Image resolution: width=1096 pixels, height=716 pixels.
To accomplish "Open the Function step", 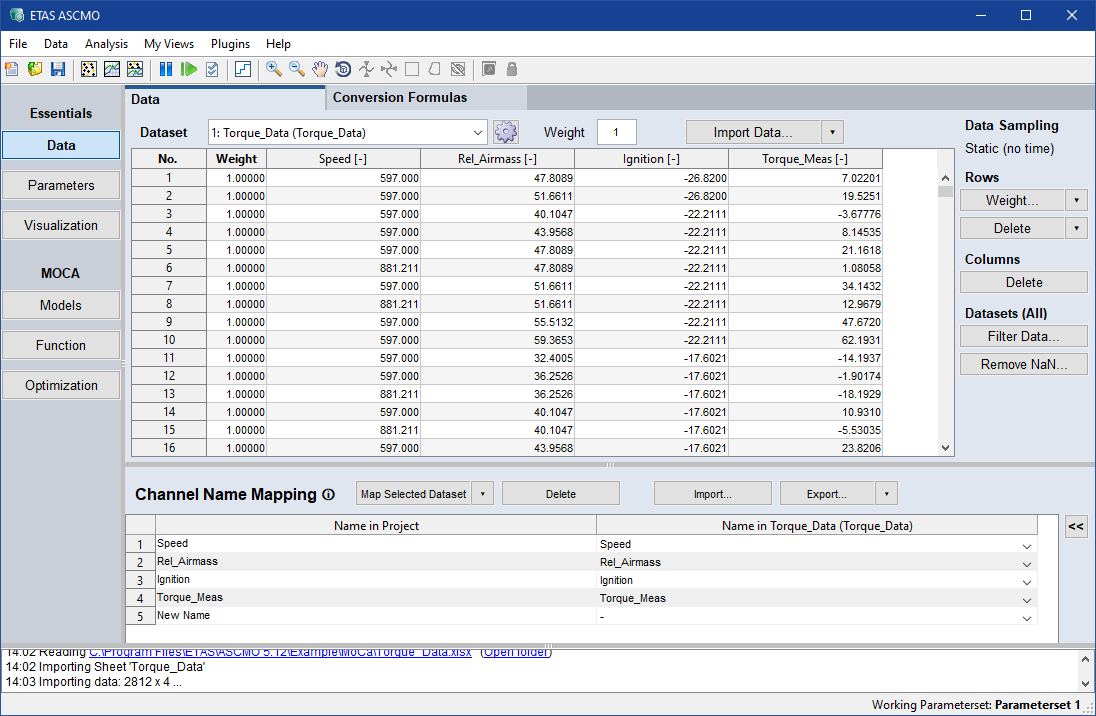I will pos(61,345).
